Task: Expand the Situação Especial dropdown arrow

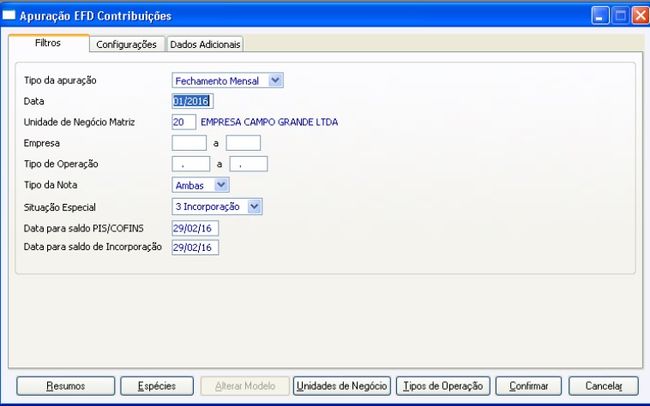Action: pyautogui.click(x=255, y=206)
